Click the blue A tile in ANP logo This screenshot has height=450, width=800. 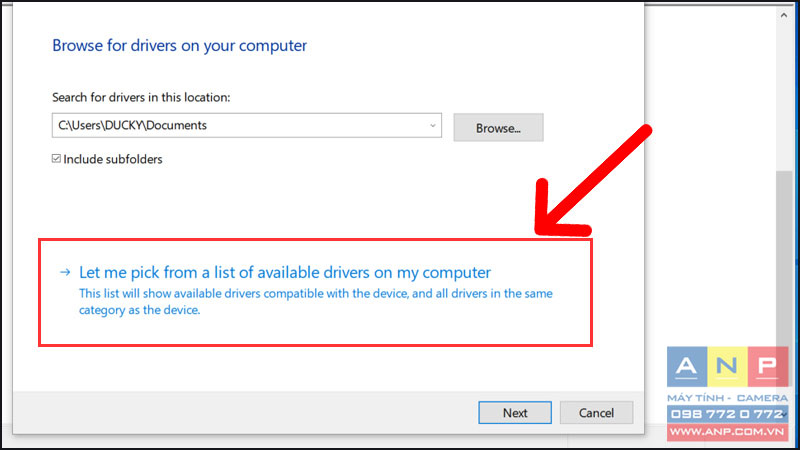[687, 367]
